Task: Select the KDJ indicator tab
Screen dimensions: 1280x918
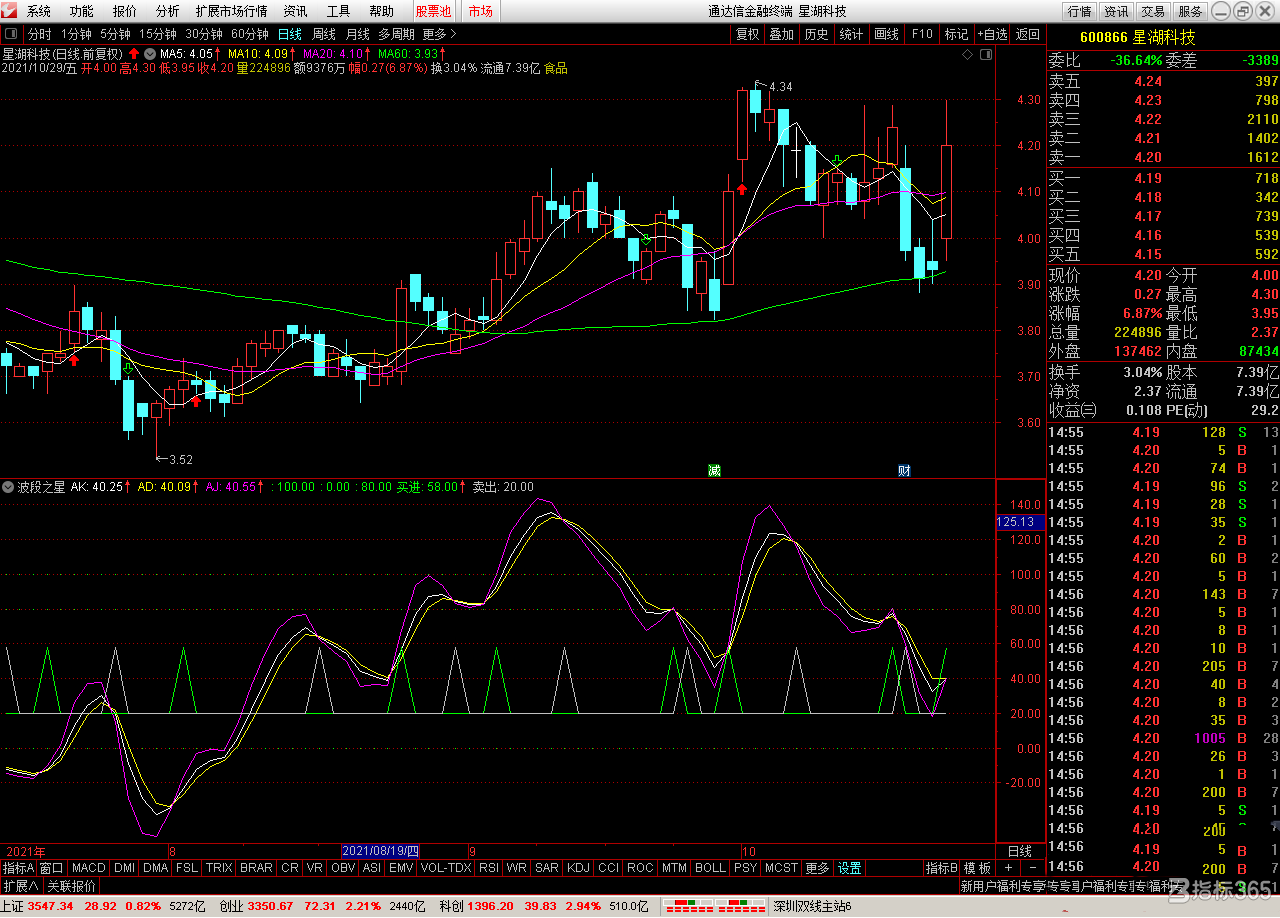Action: 579,868
